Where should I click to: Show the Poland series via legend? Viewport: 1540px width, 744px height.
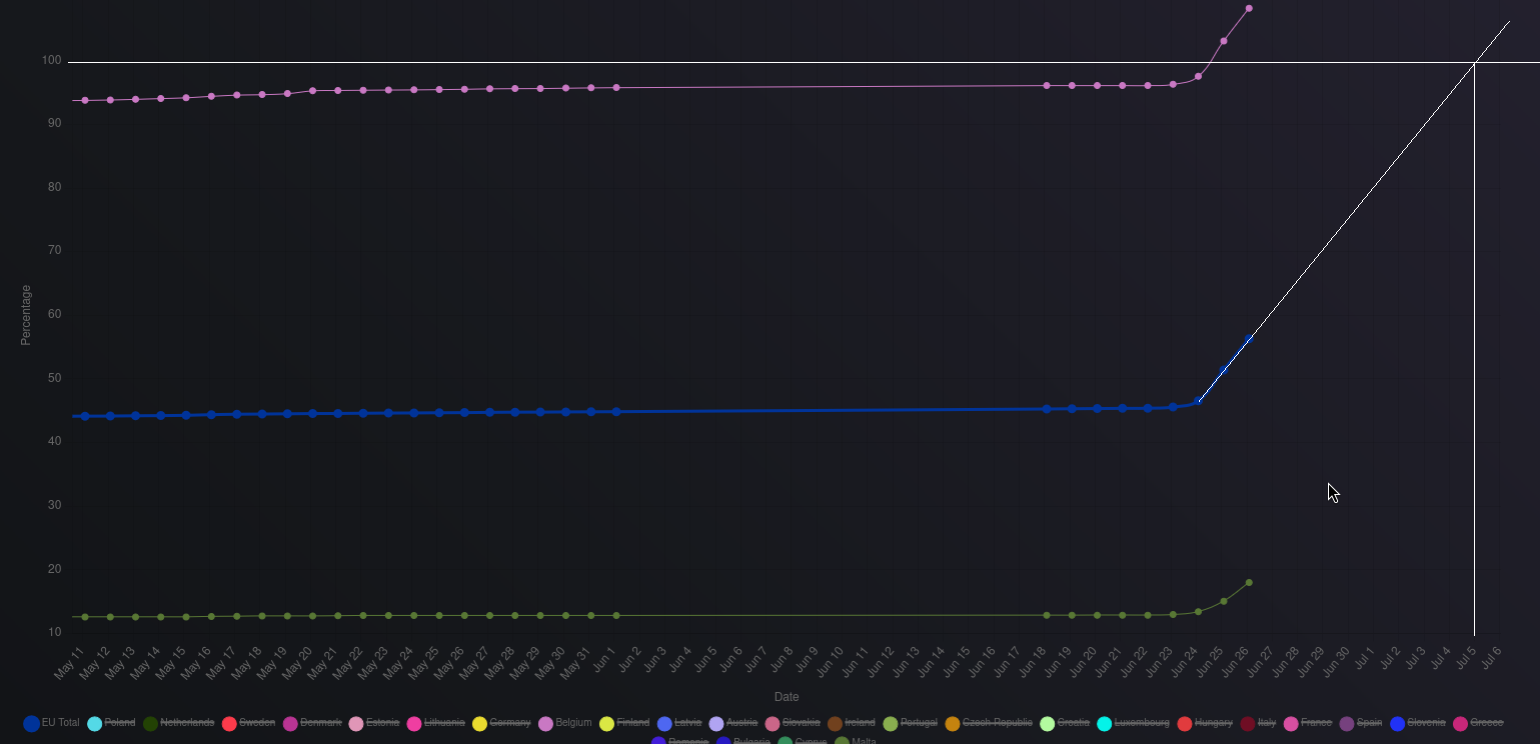tap(111, 722)
